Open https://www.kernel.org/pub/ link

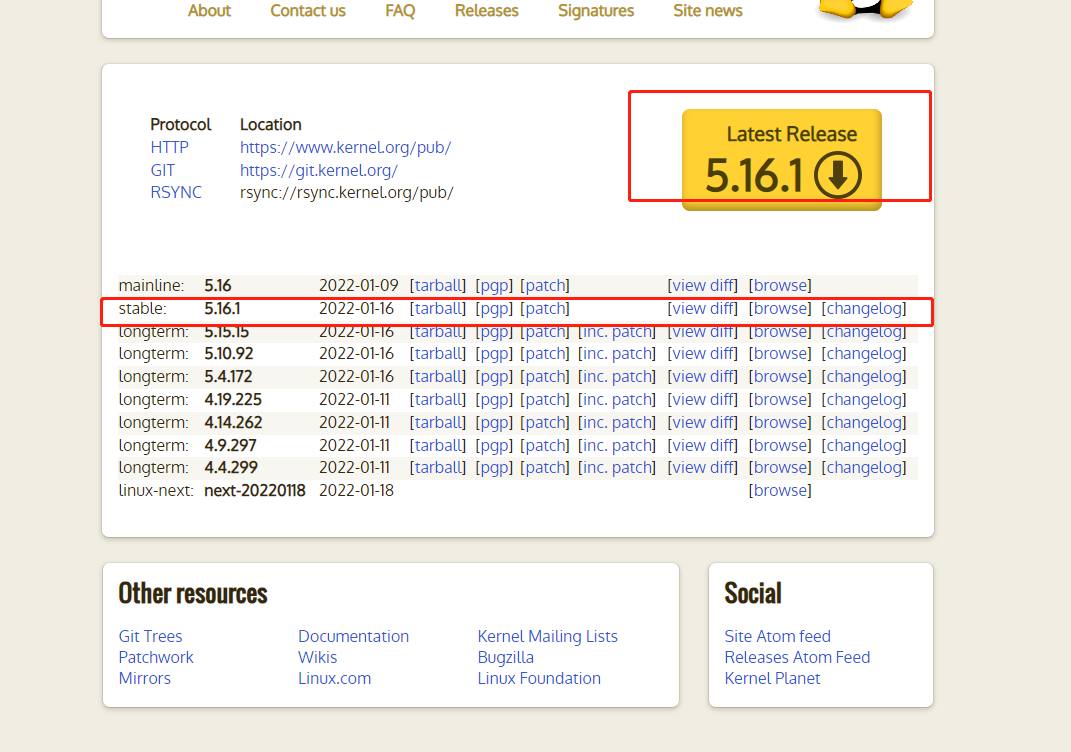pyautogui.click(x=345, y=148)
